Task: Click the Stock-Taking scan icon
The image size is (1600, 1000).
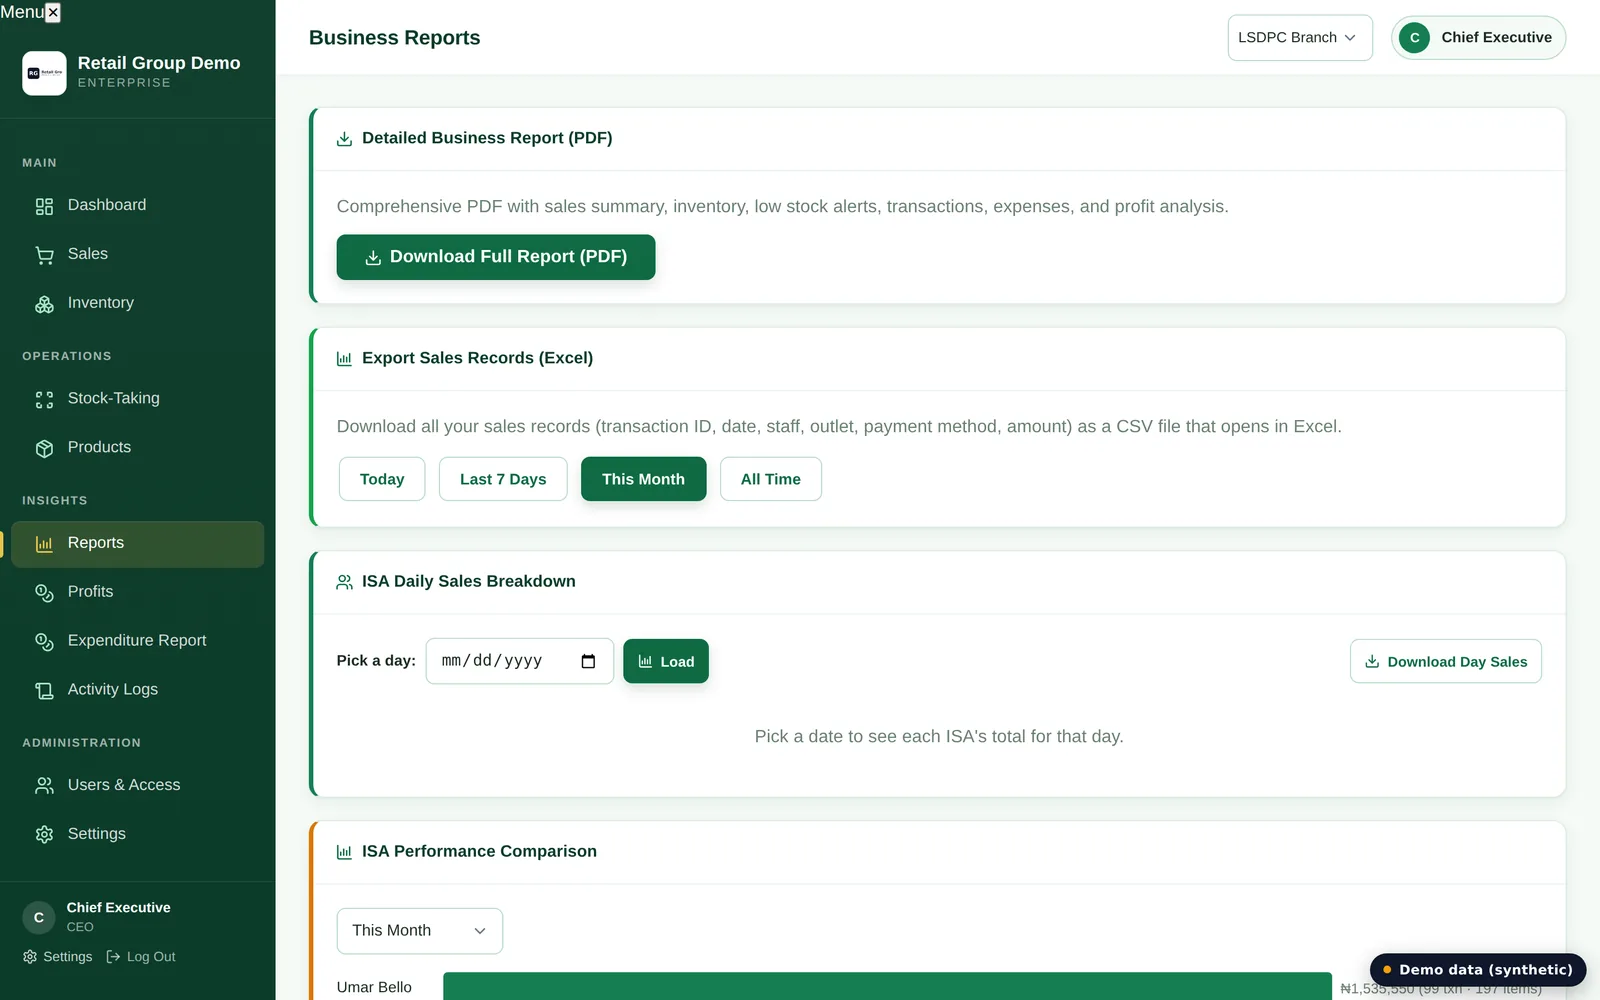Action: pos(44,400)
